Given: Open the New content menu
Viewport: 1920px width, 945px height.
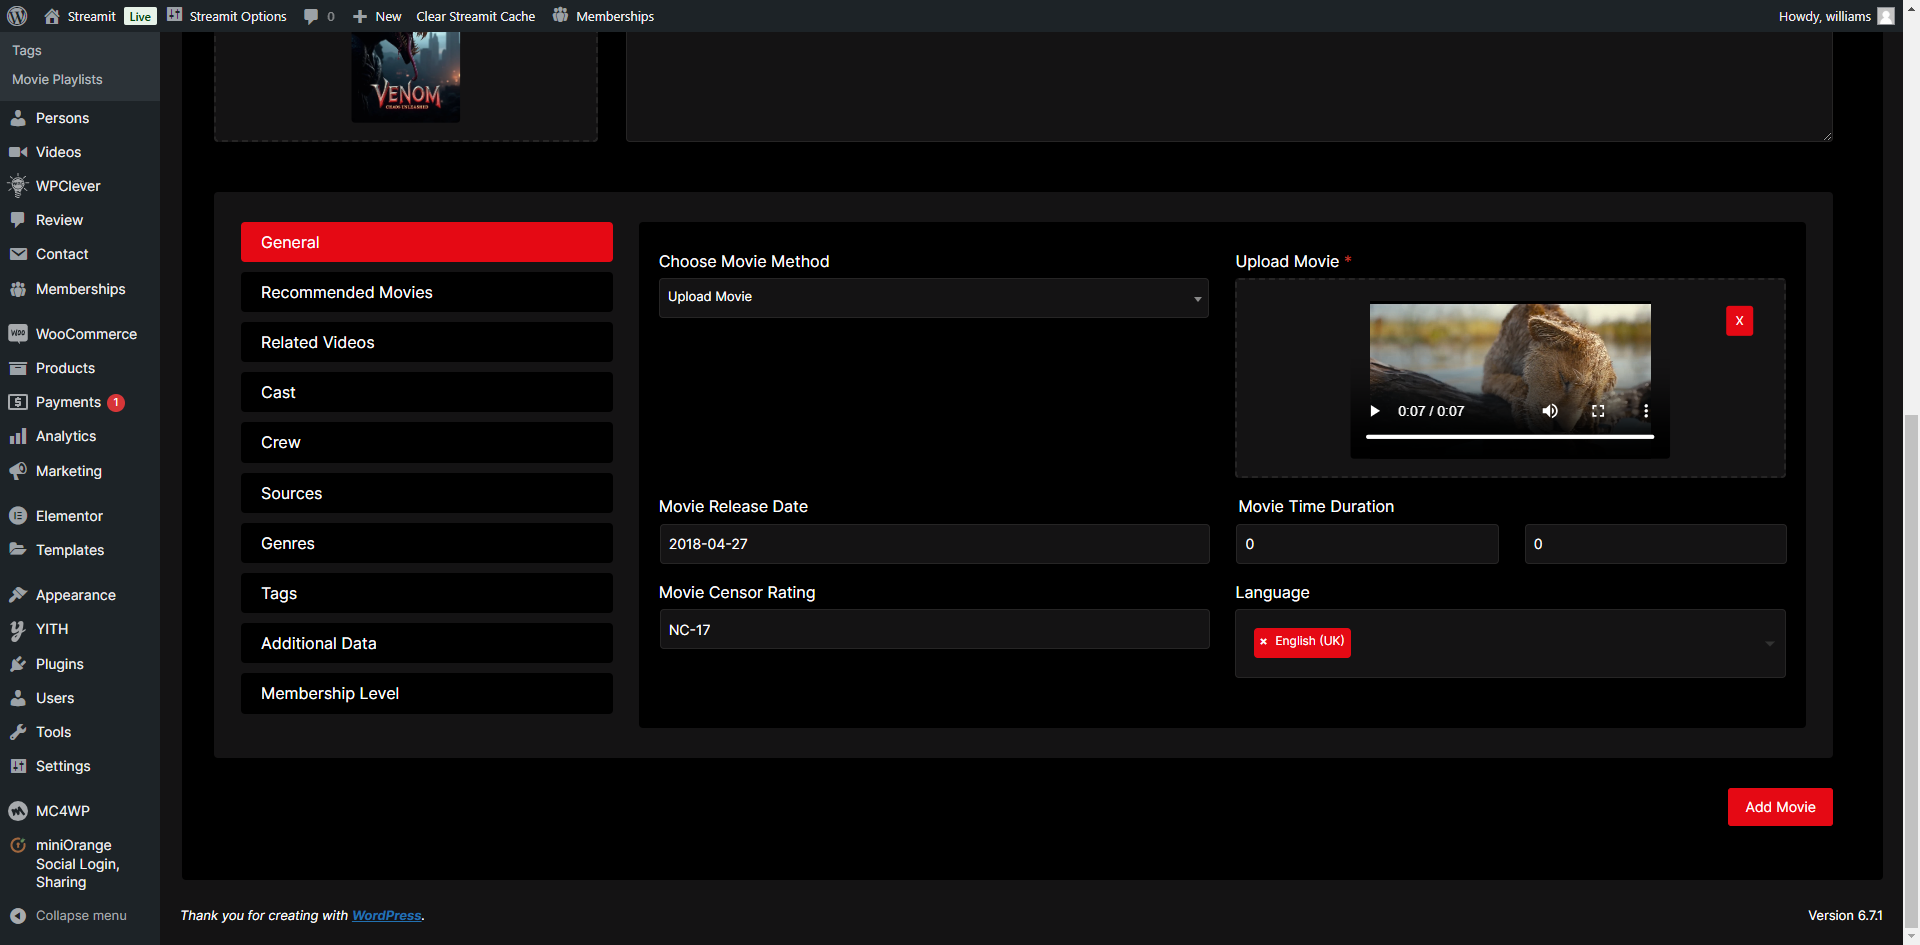Looking at the screenshot, I should click(x=377, y=16).
